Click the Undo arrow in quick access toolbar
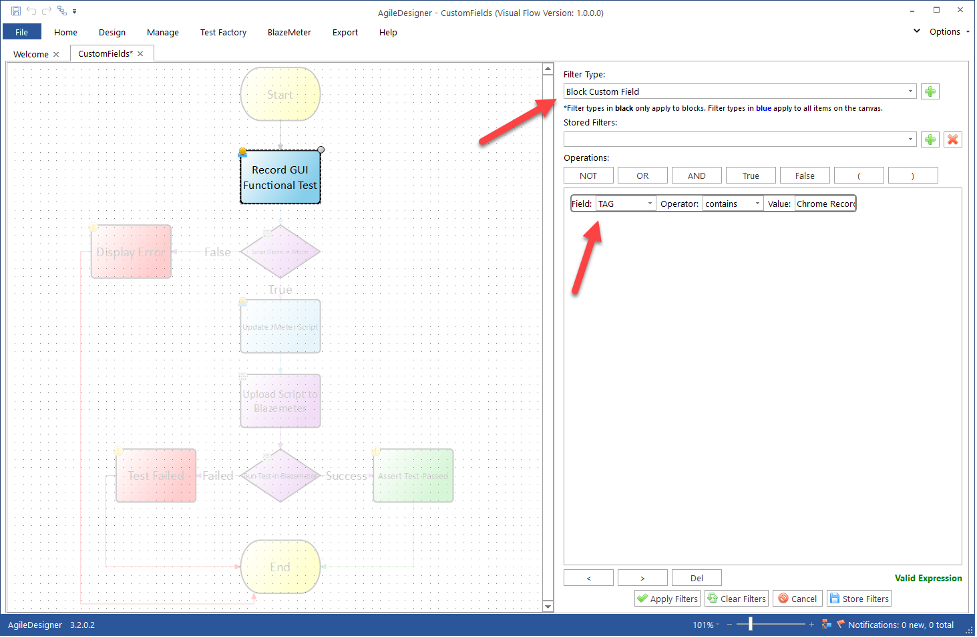The width and height of the screenshot is (977, 637). click(31, 10)
